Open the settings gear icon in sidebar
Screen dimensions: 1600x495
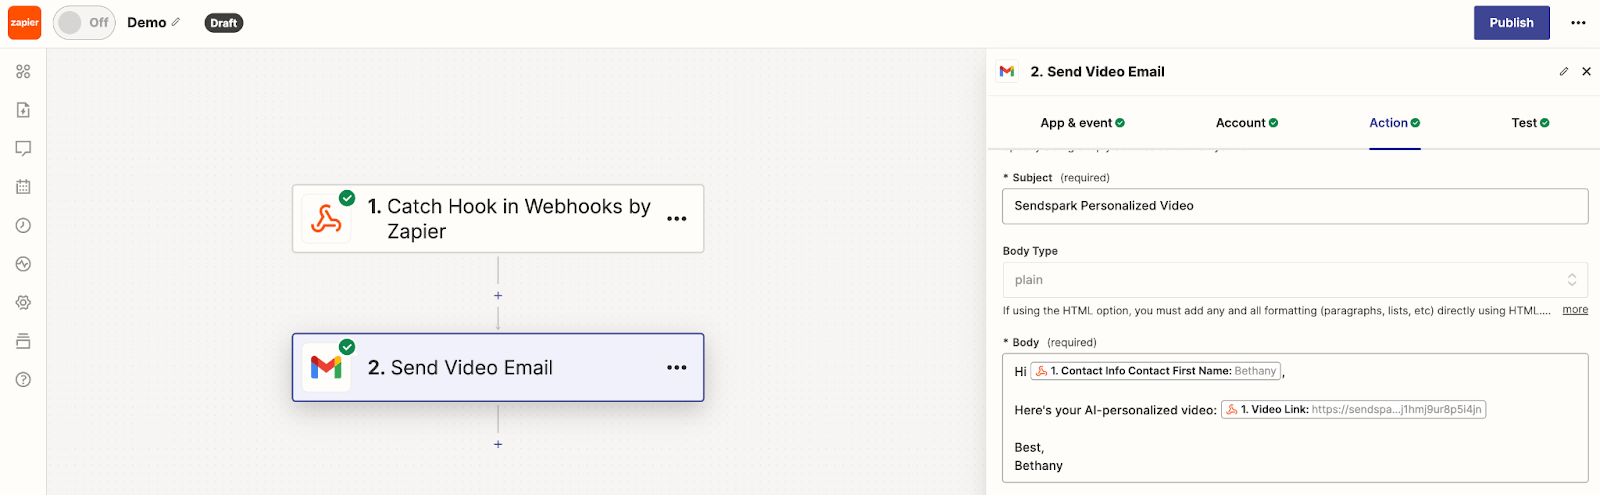click(x=23, y=302)
